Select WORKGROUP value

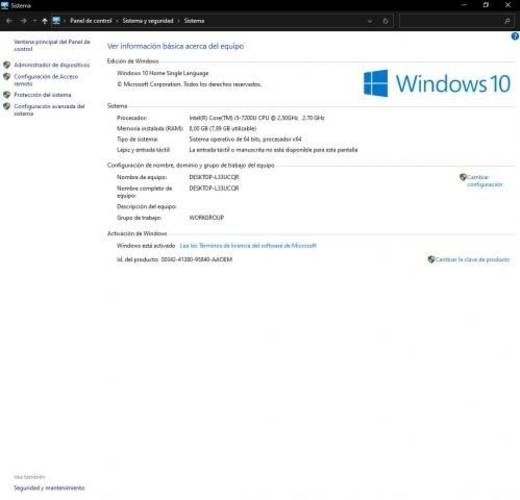point(206,218)
